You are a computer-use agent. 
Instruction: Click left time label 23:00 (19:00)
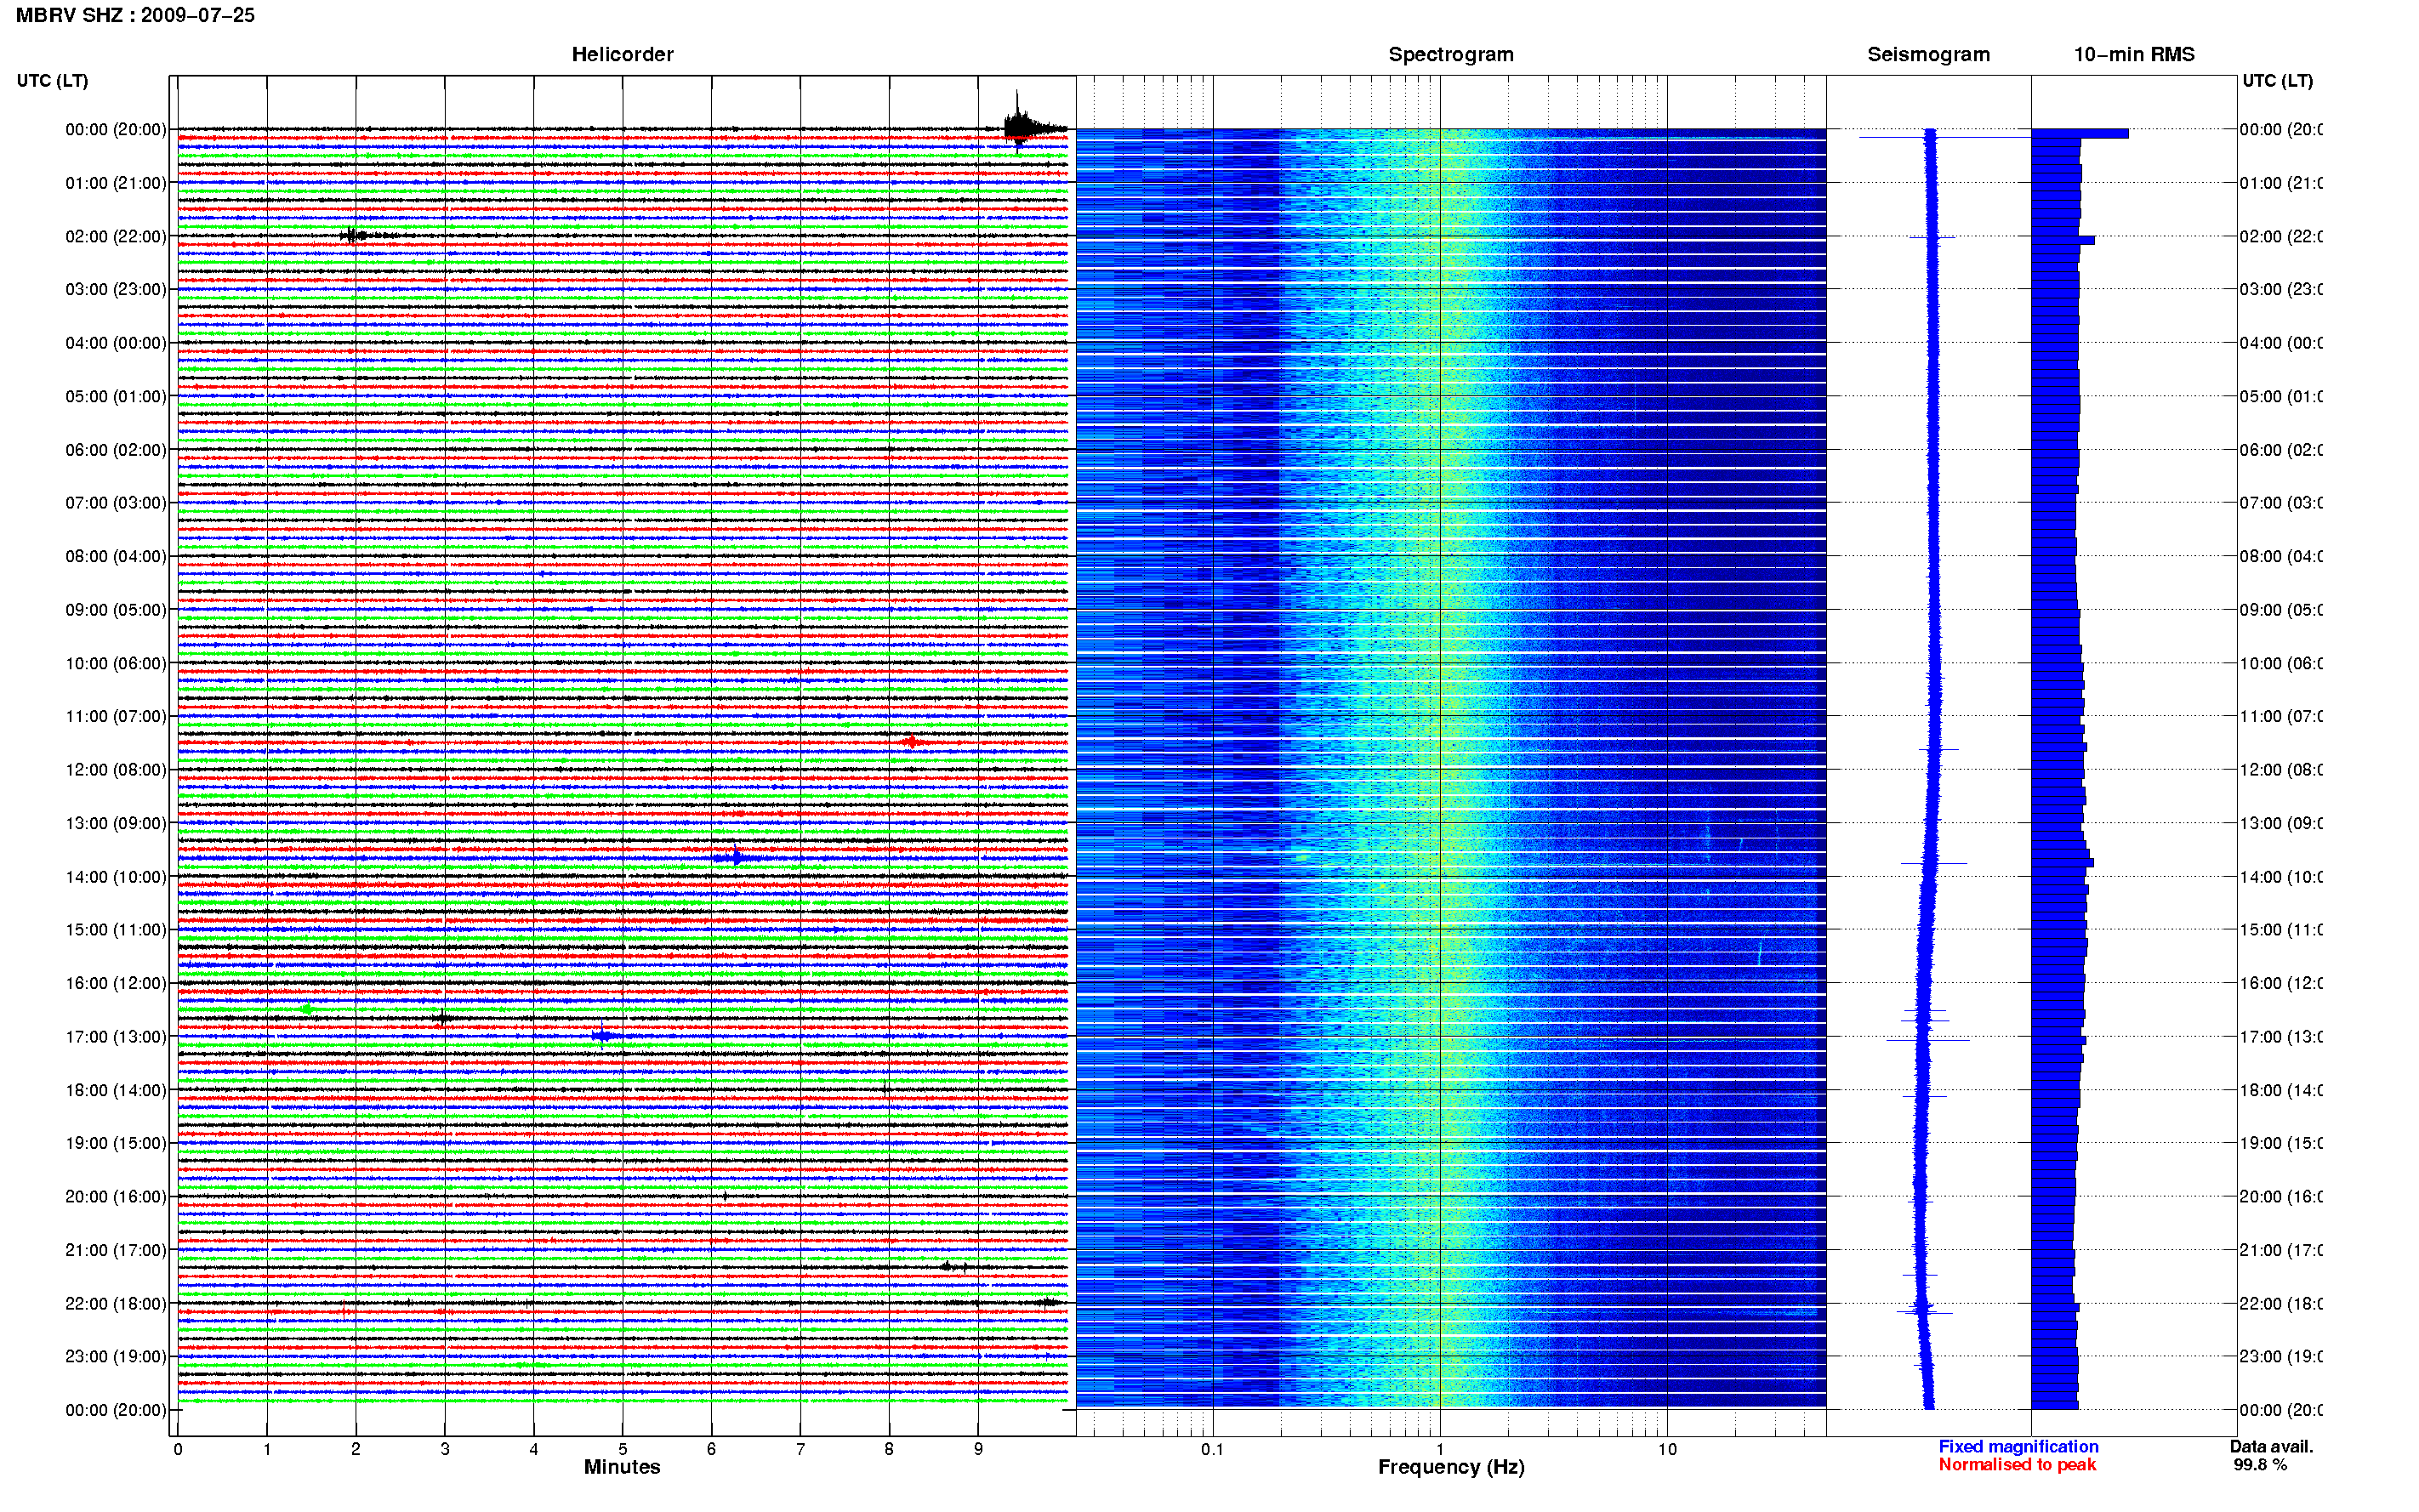click(116, 1356)
